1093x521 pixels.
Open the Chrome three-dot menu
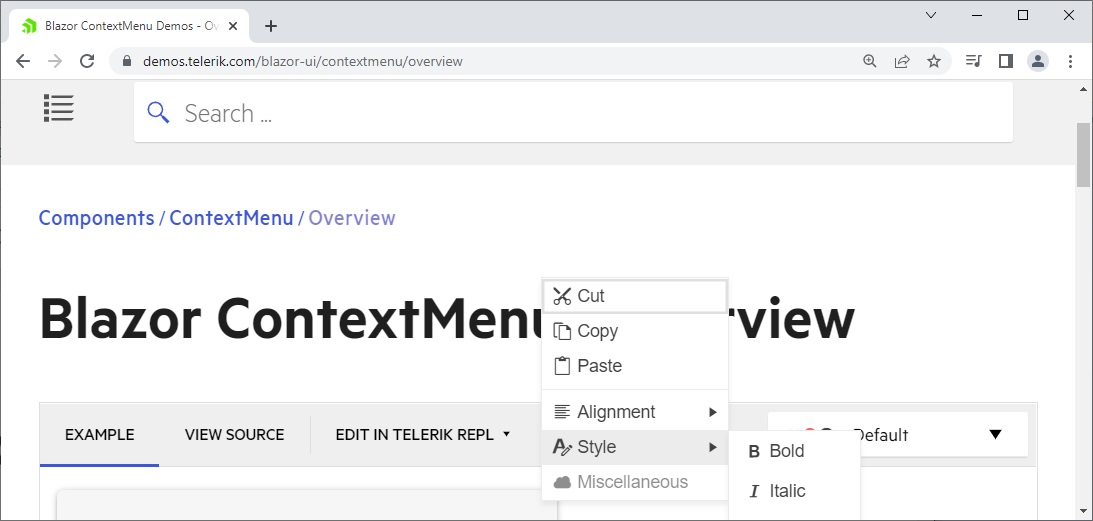(x=1070, y=61)
